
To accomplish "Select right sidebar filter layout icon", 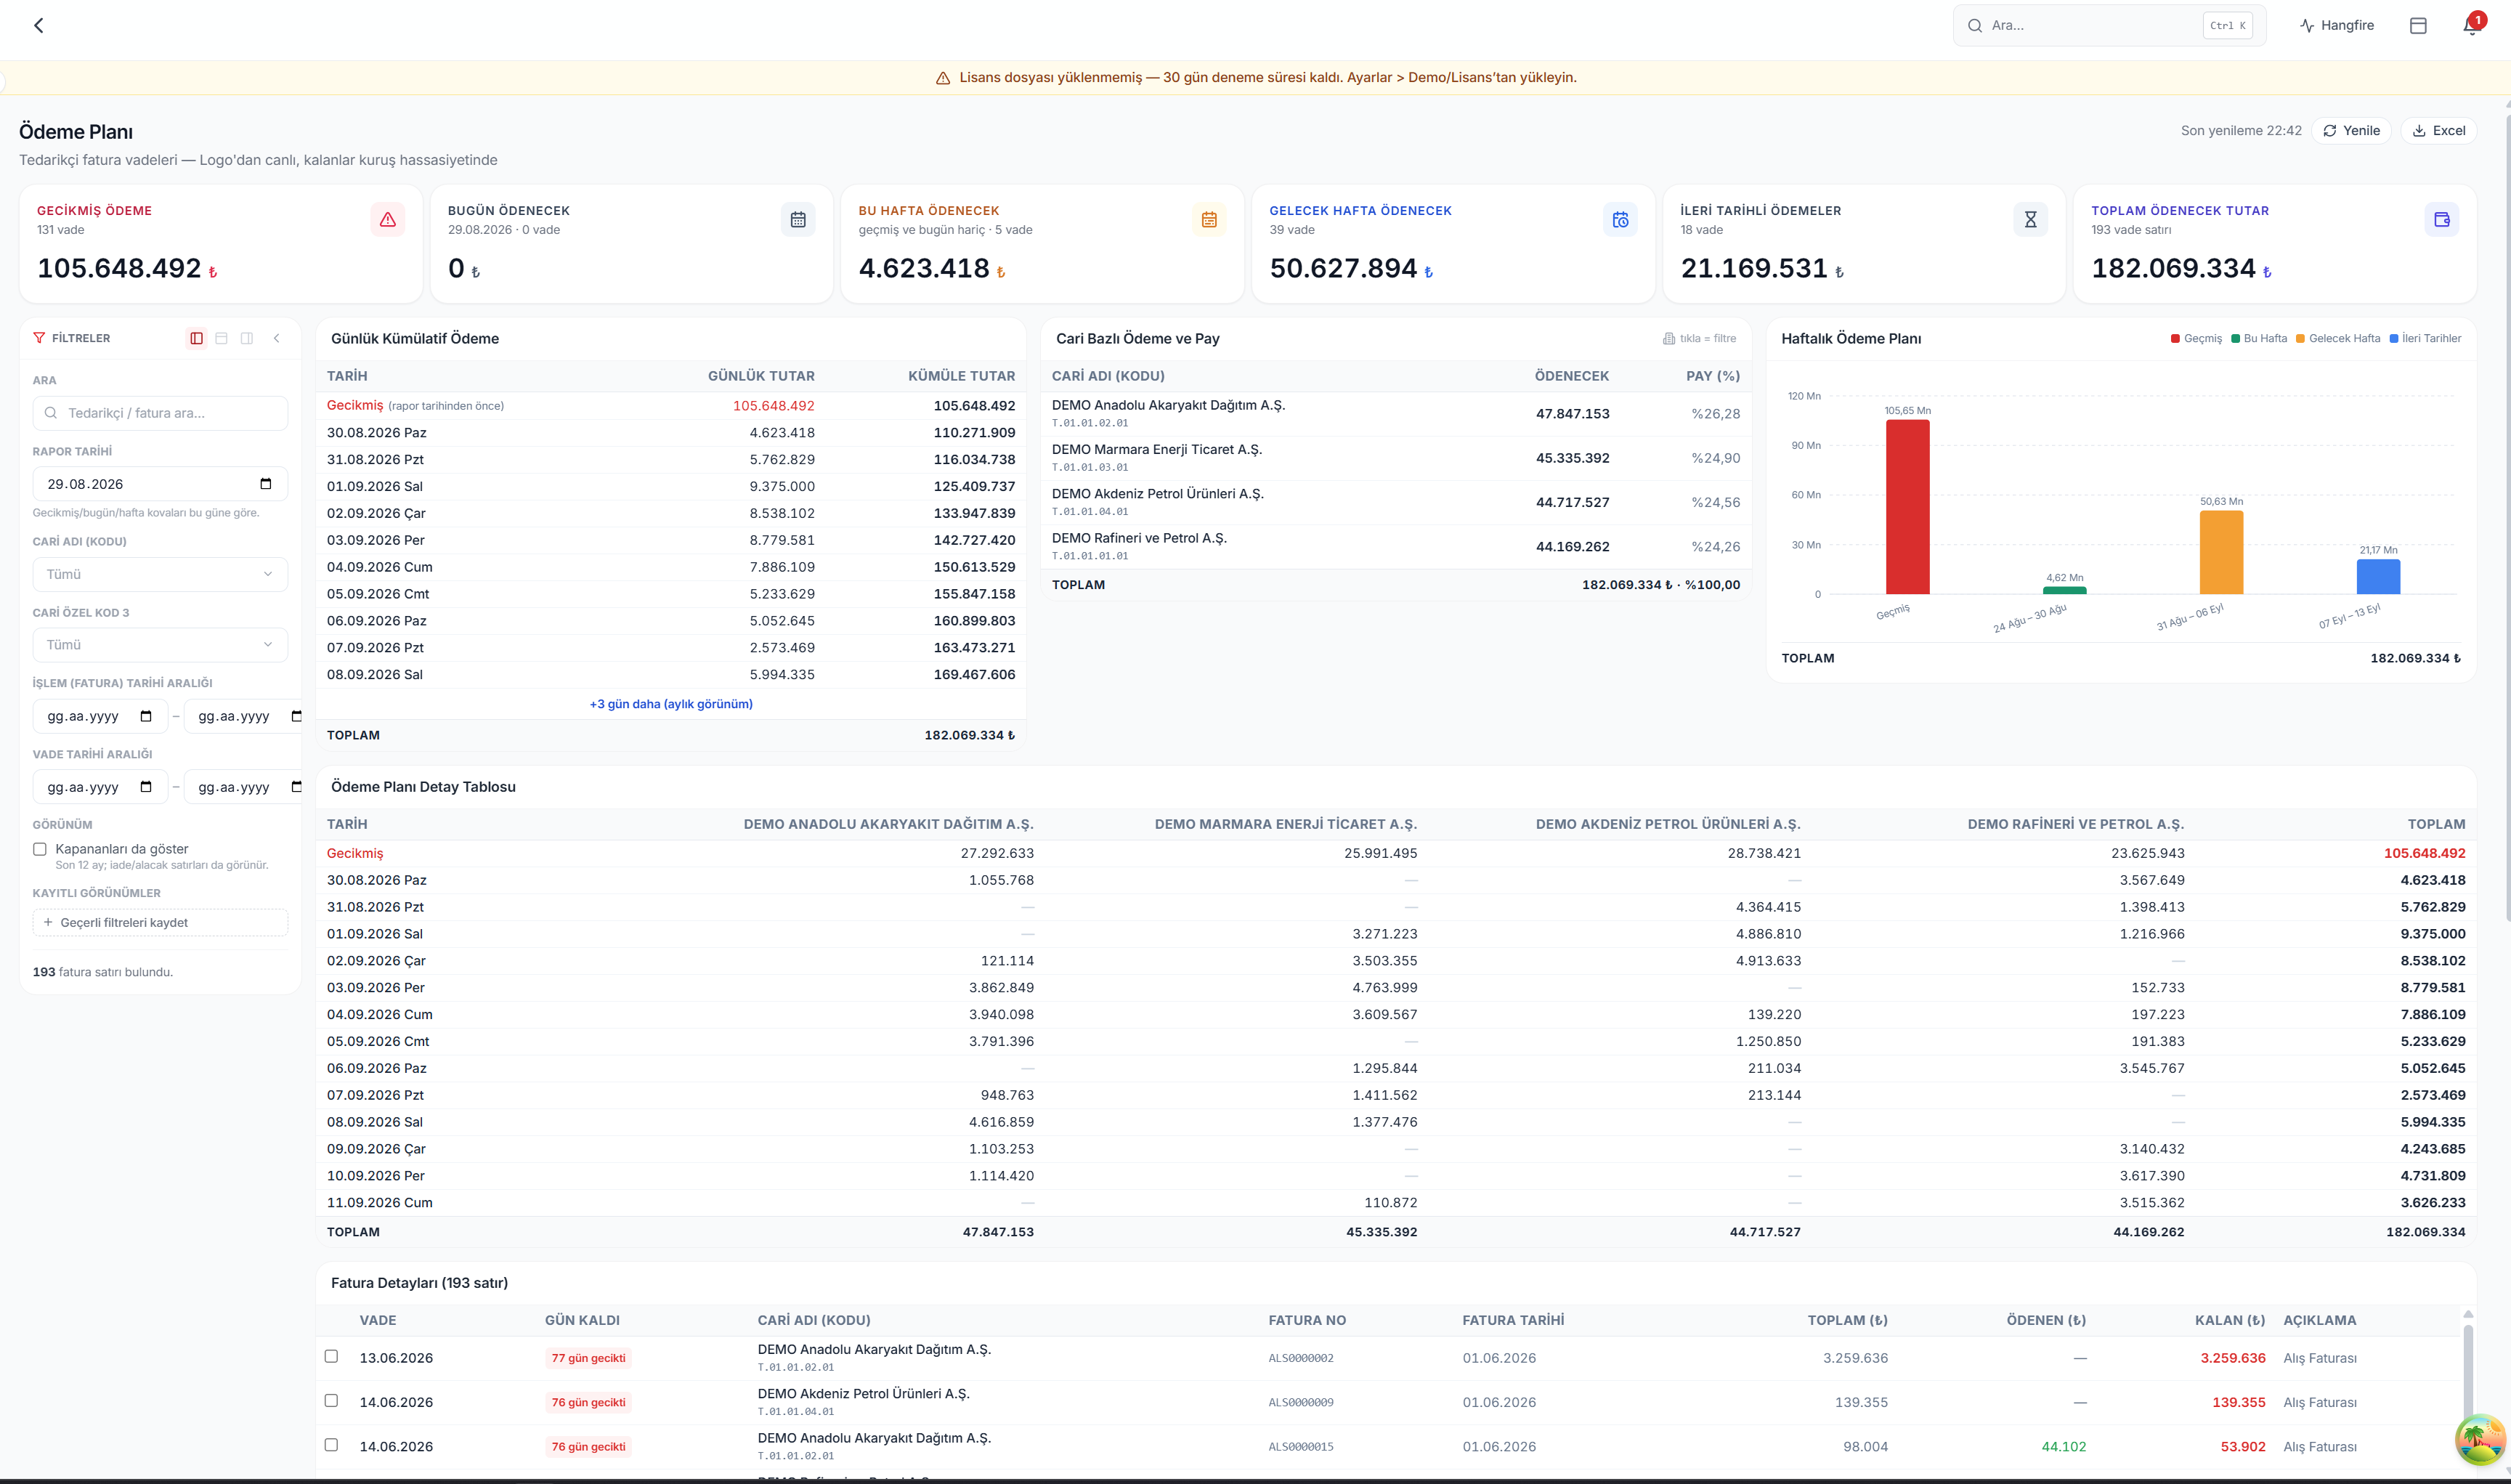I will point(247,338).
